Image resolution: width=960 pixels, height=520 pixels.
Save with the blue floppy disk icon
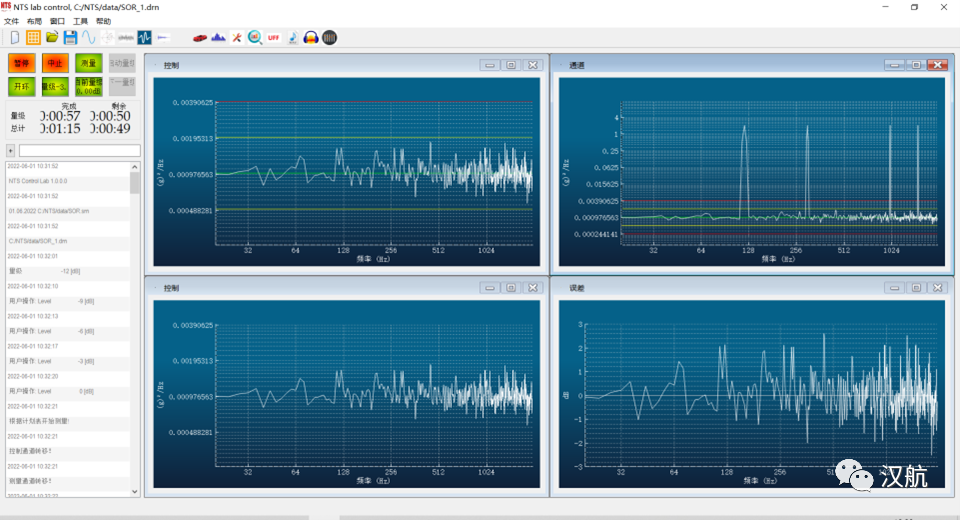[70, 38]
